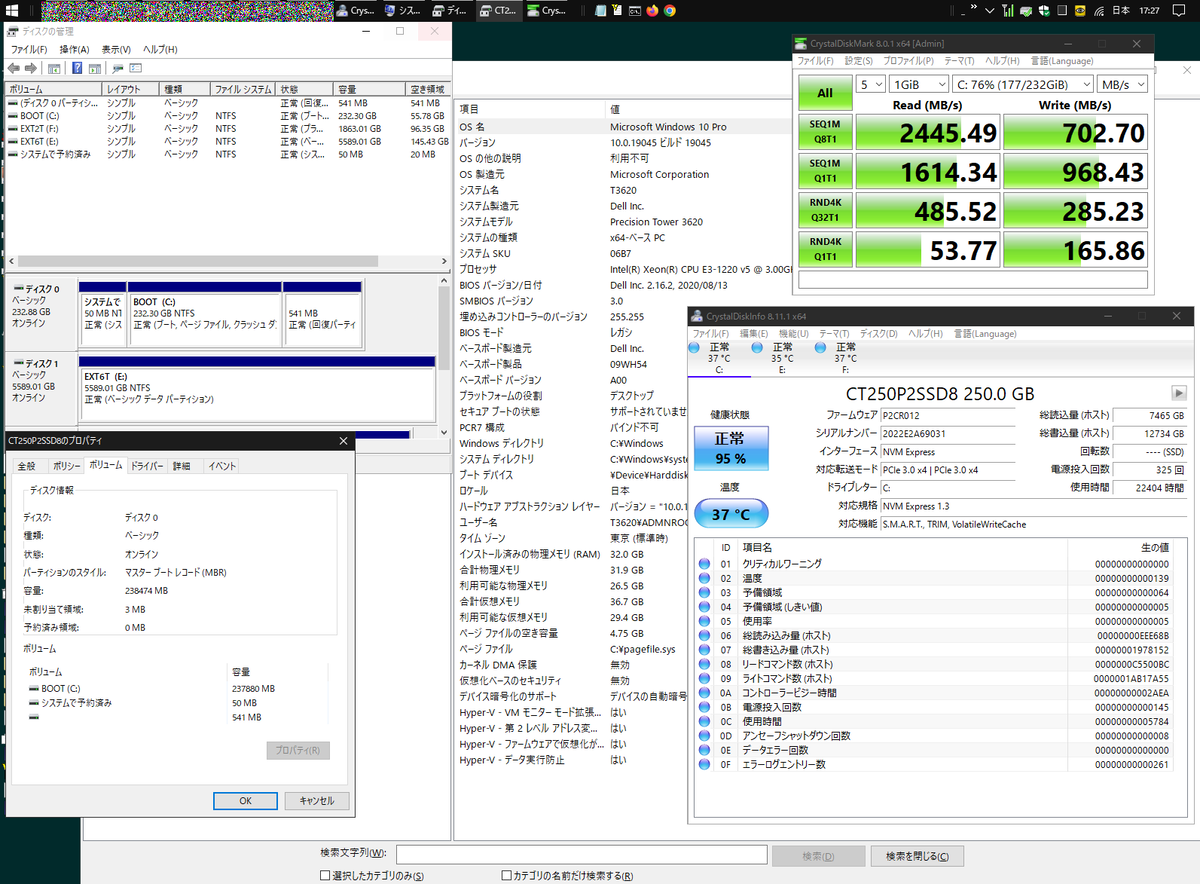1200x884 pixels.
Task: Open the 'MB/s' unit dropdown
Action: pos(1122,84)
